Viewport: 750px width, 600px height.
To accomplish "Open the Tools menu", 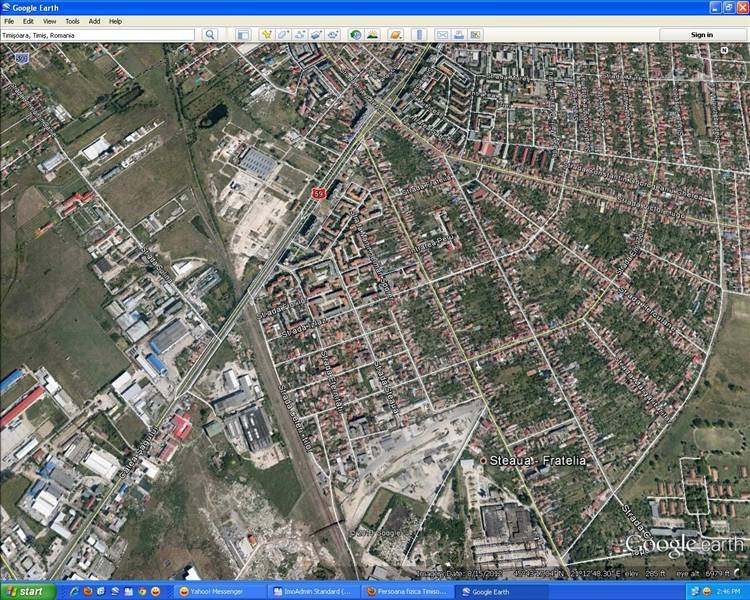I will coord(72,21).
